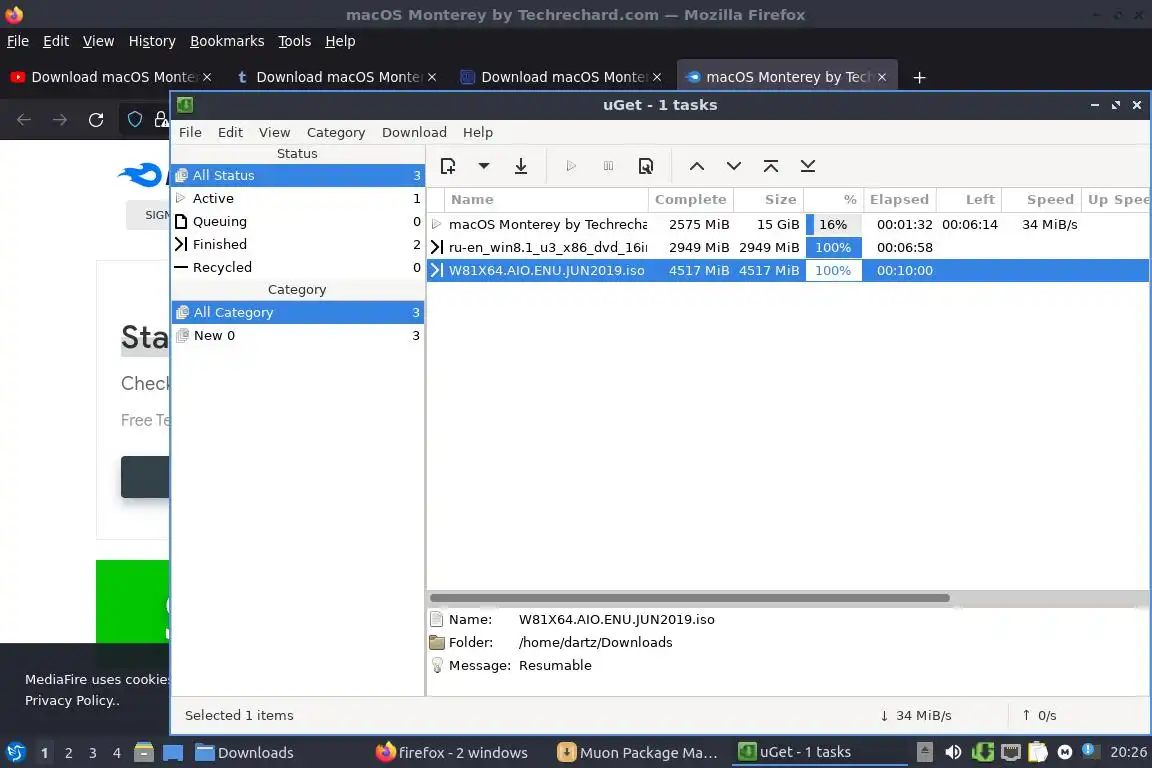Click Firefox reload page icon
The width and height of the screenshot is (1152, 768).
point(96,120)
